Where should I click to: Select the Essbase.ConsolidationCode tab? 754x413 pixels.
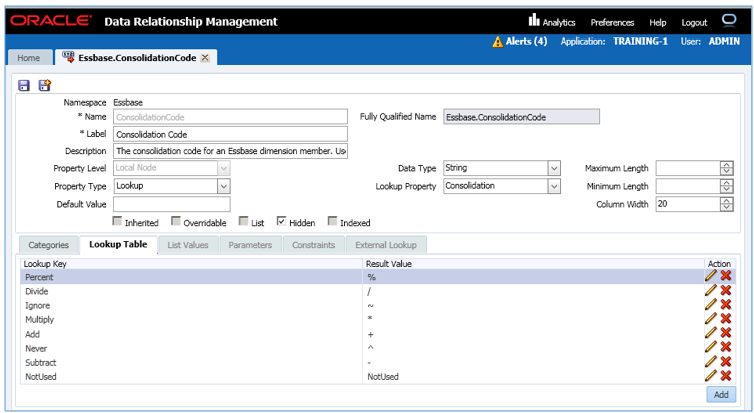(136, 58)
